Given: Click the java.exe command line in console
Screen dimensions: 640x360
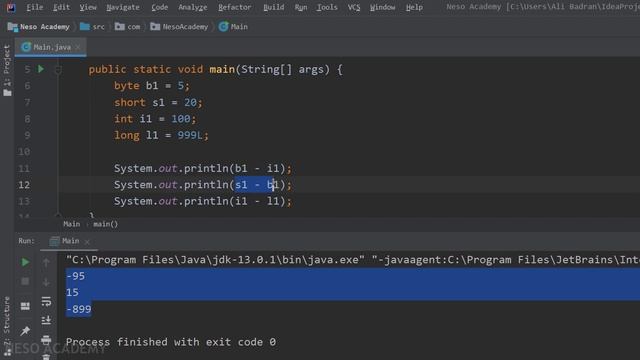Looking at the screenshot, I should click(x=353, y=260).
